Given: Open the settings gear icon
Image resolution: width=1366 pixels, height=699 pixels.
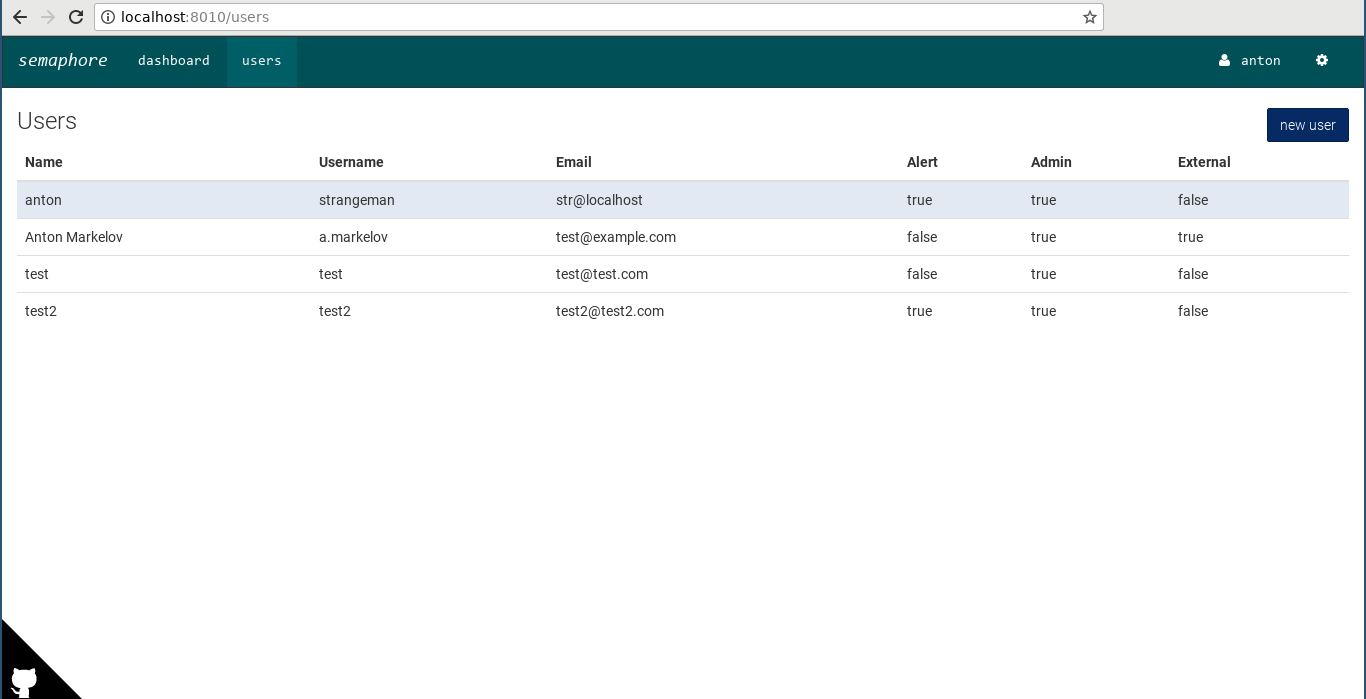Looking at the screenshot, I should coord(1322,61).
